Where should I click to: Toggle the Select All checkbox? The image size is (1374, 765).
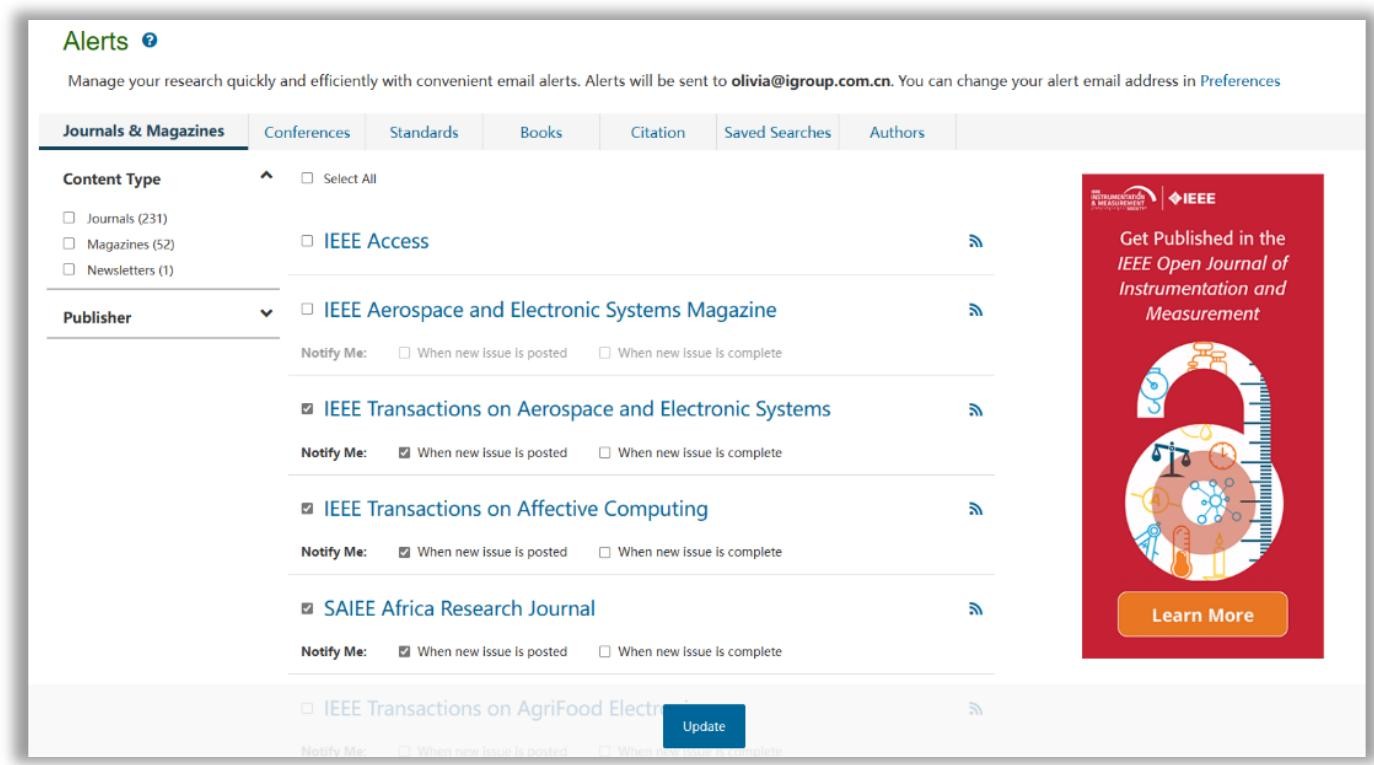(308, 179)
